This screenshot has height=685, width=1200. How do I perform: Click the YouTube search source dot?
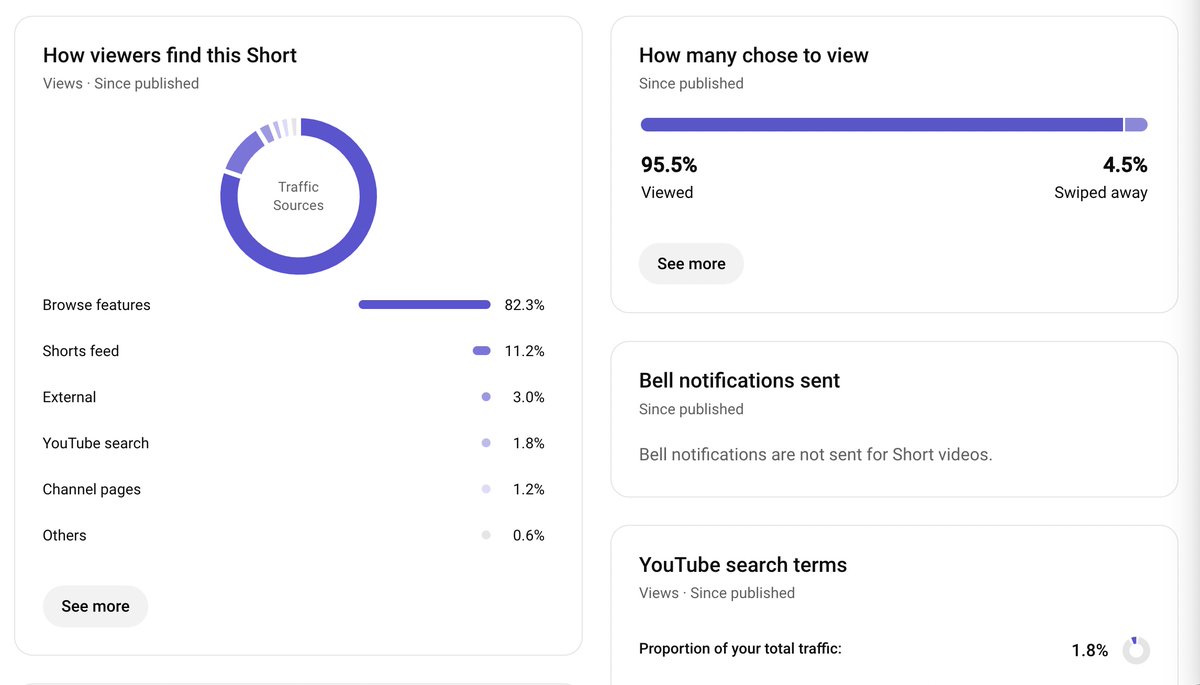point(486,443)
